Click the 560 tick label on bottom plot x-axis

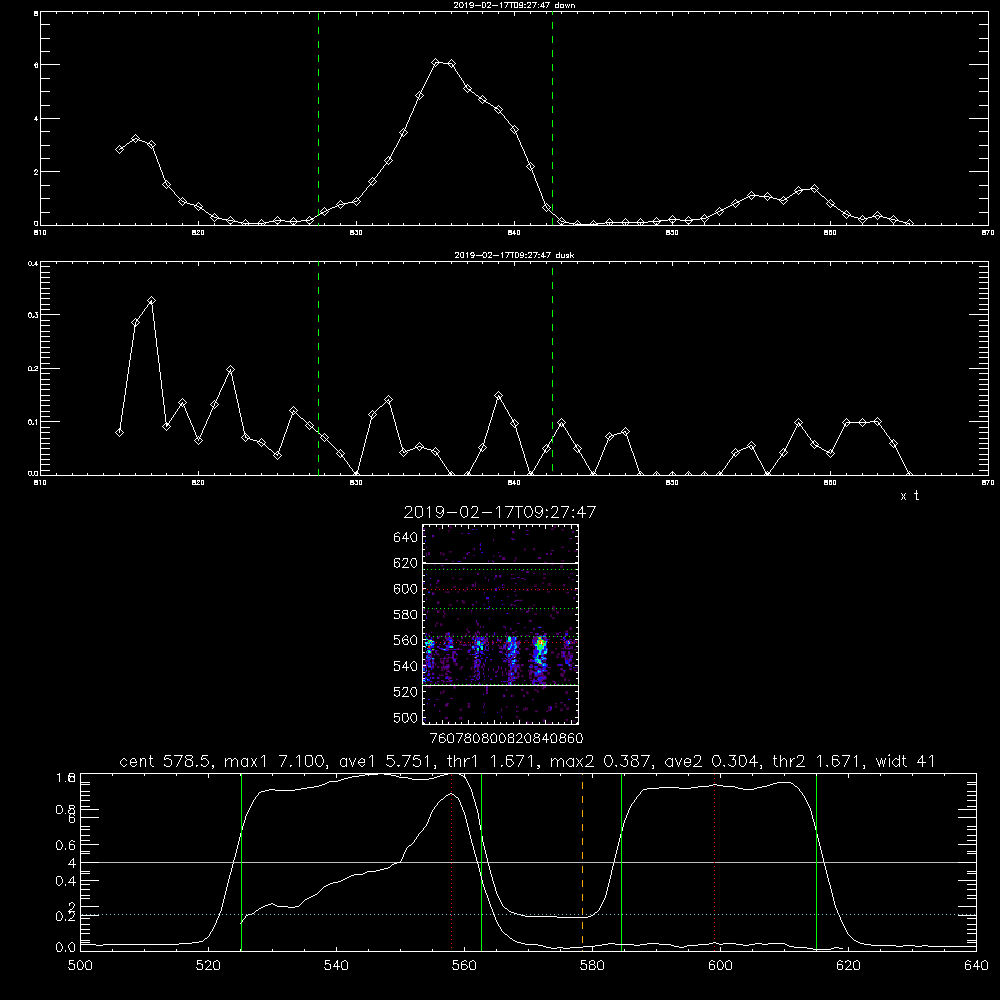pos(464,966)
